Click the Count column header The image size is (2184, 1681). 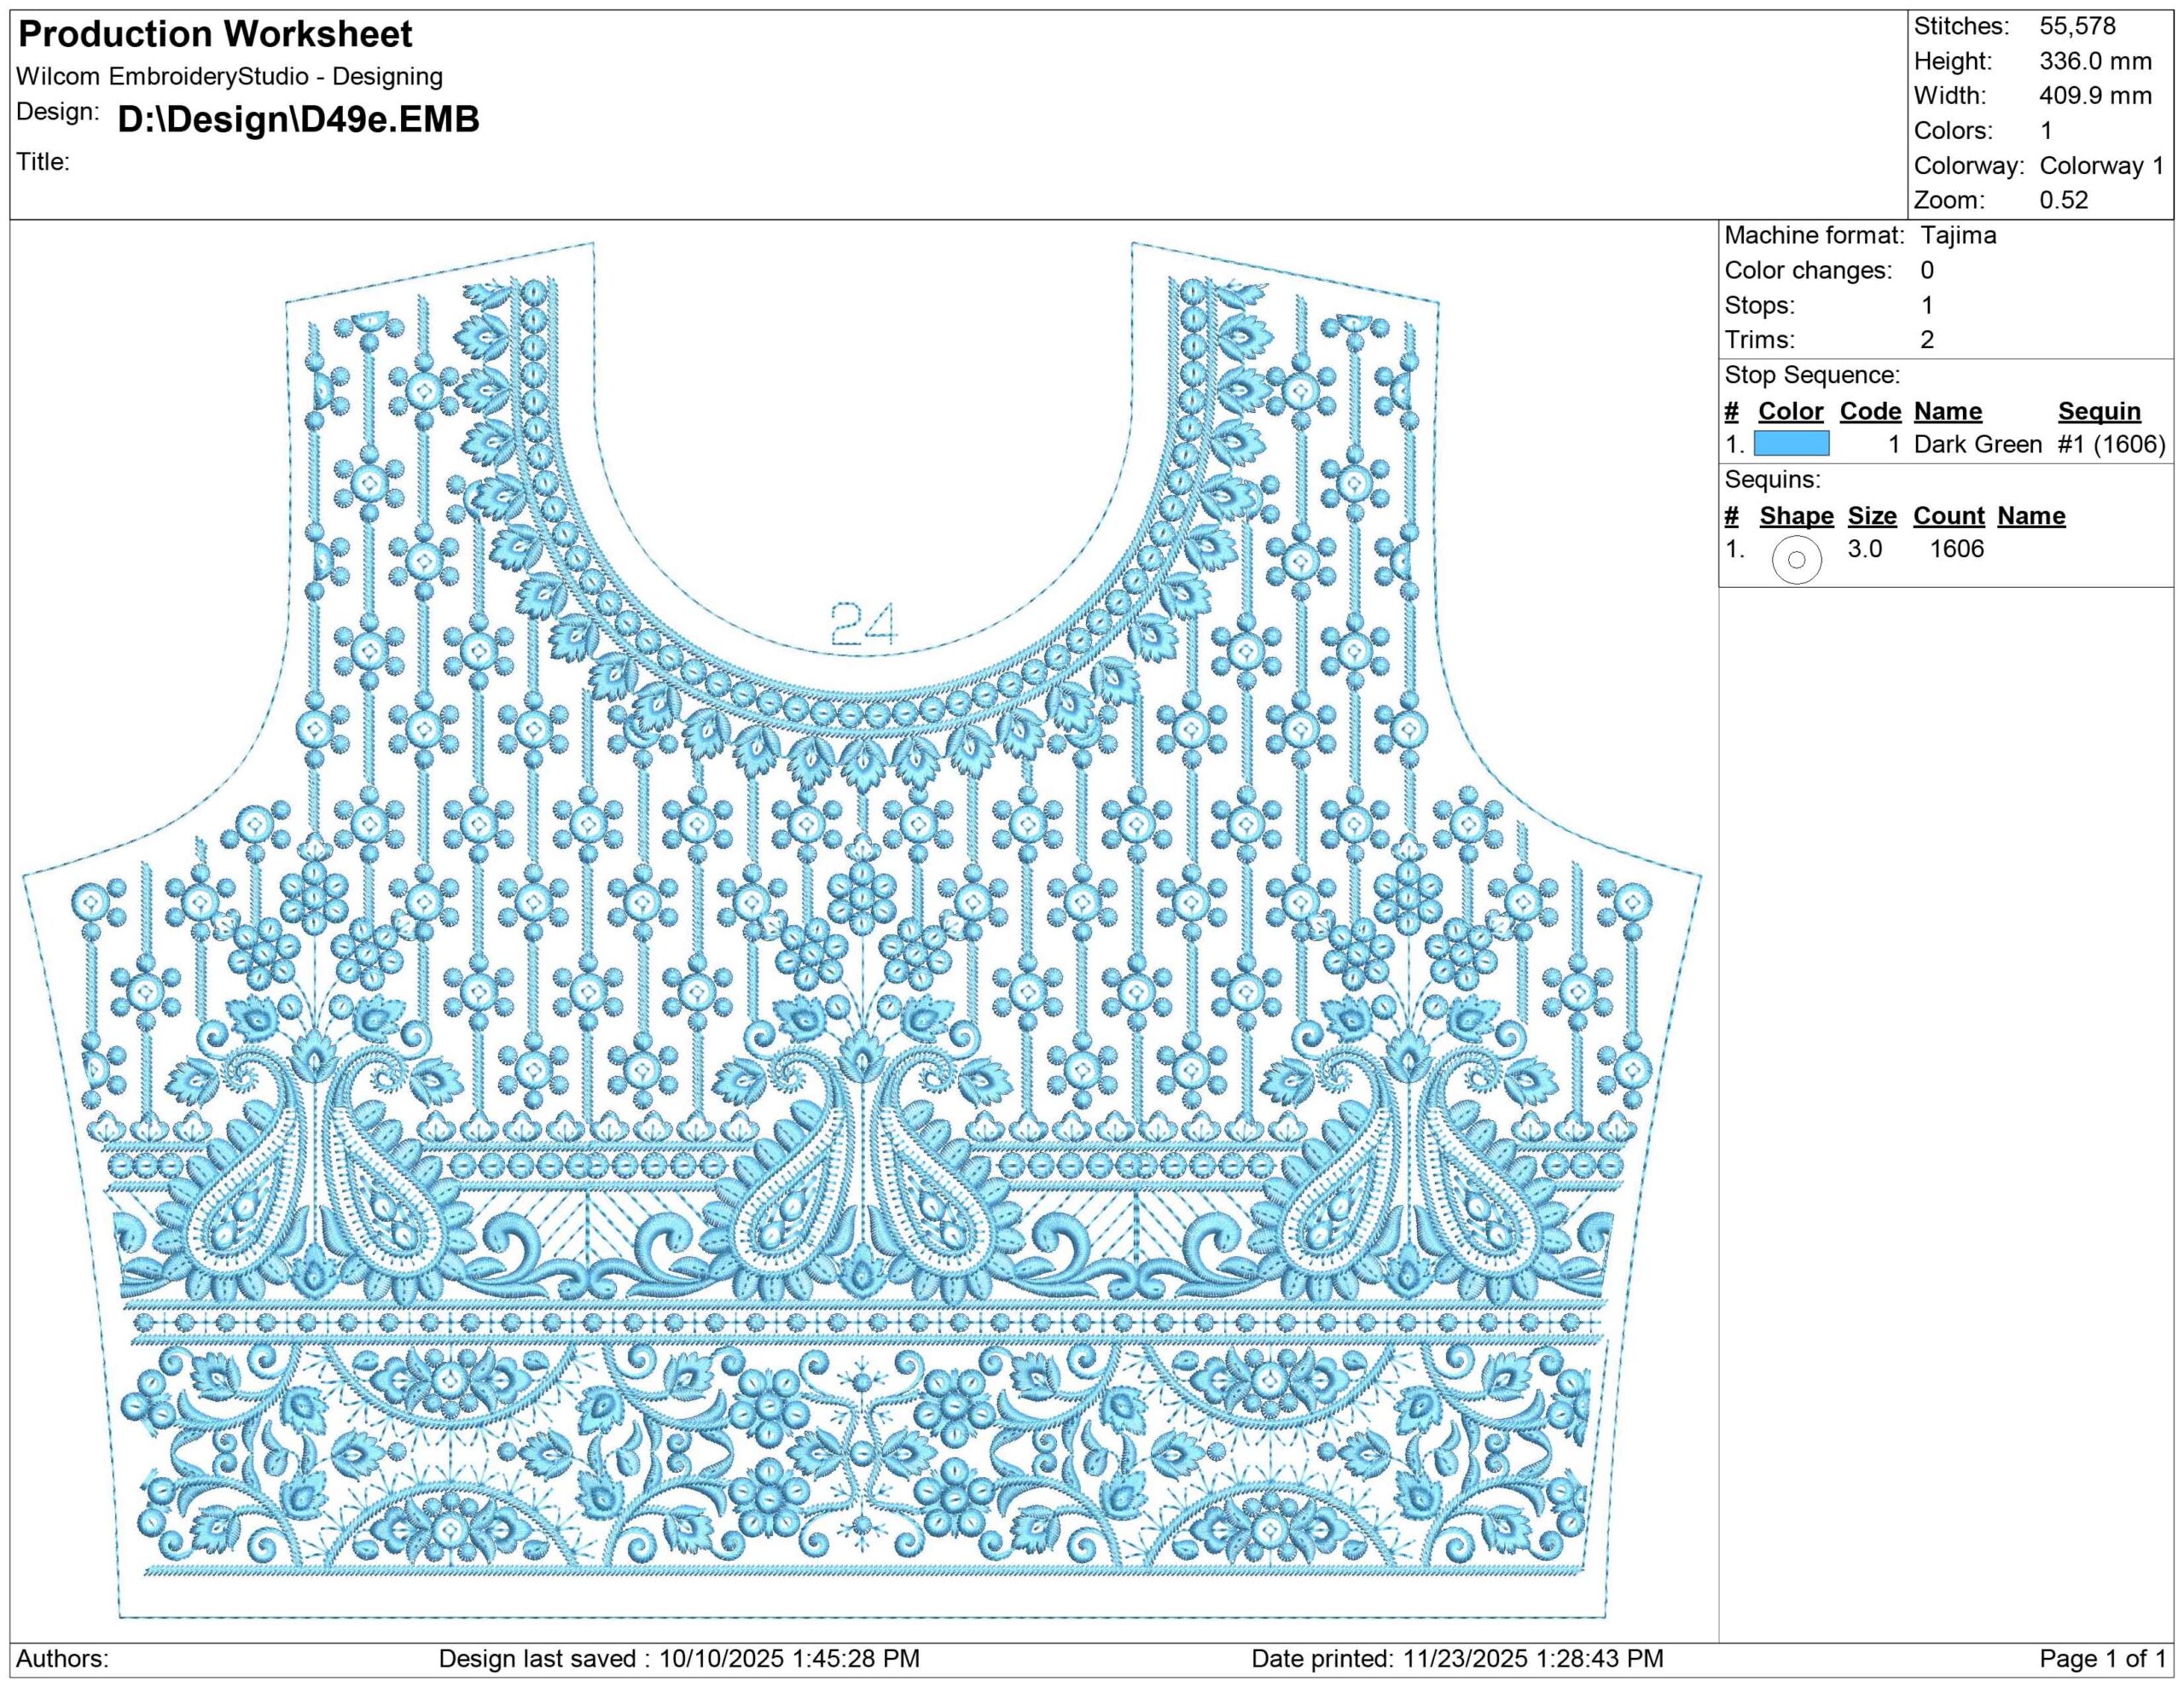1948,516
